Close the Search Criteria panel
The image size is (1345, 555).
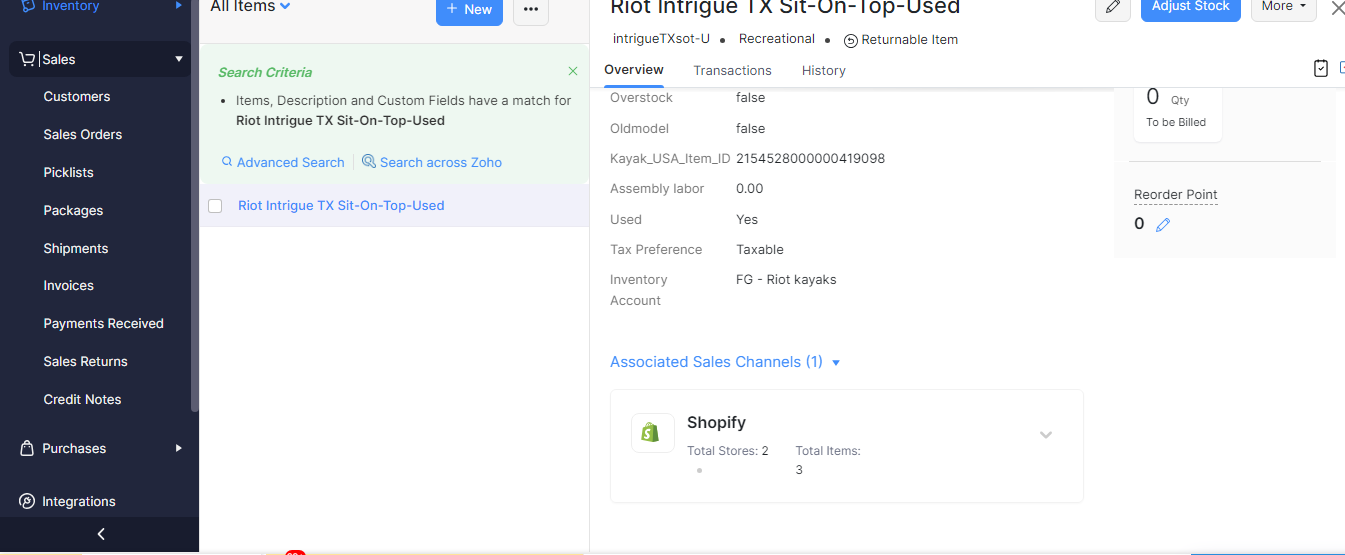click(x=573, y=71)
